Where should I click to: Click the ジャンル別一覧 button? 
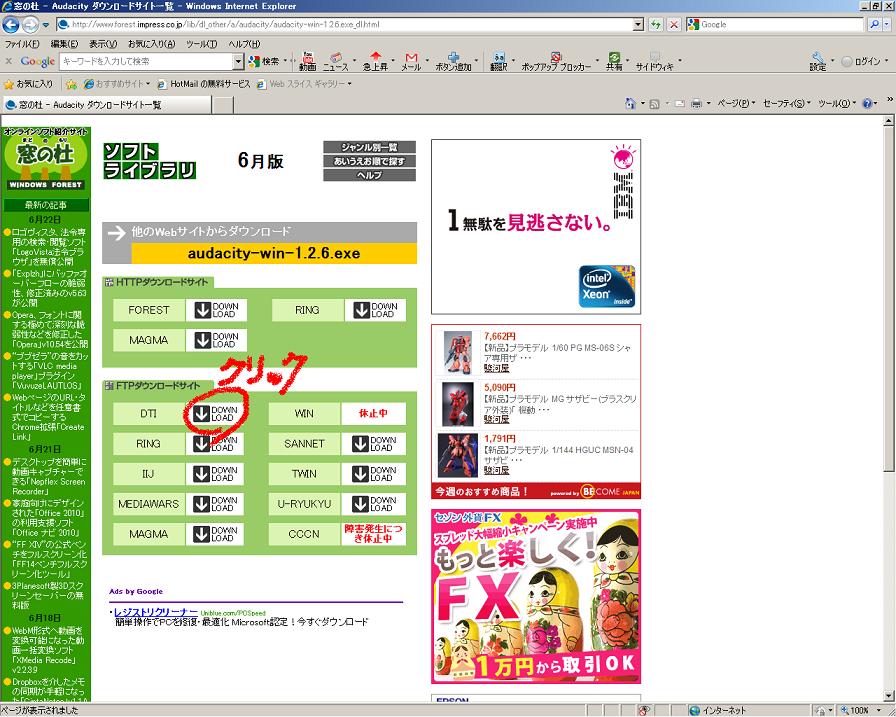click(369, 147)
